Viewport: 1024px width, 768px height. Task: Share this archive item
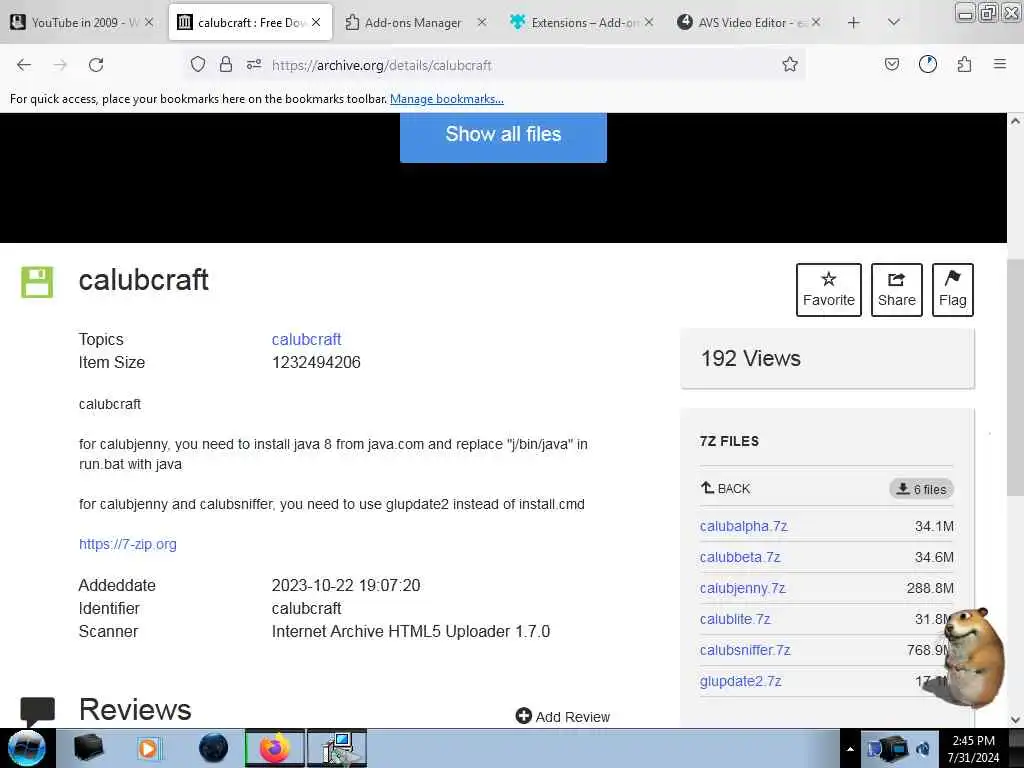tap(897, 290)
